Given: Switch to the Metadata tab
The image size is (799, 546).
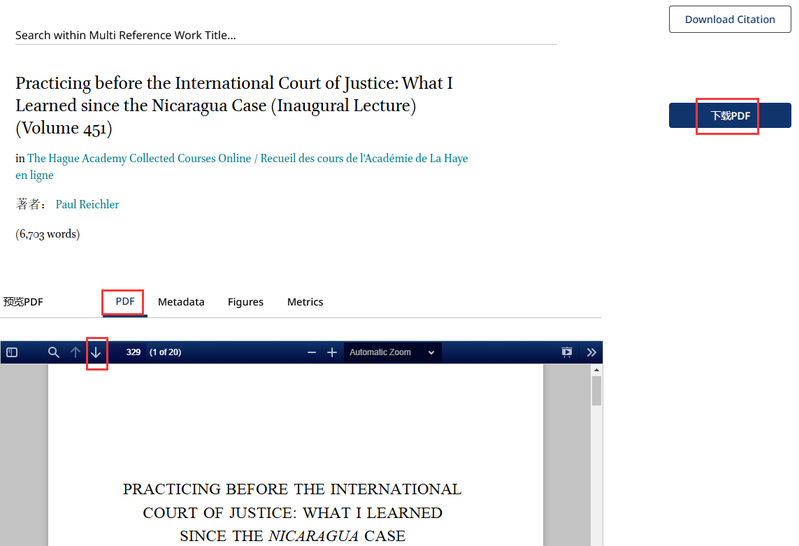Looking at the screenshot, I should tap(181, 302).
